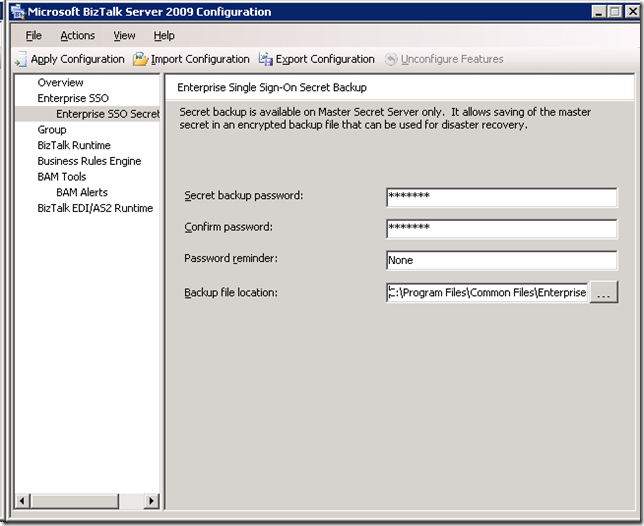Viewport: 644px width, 526px height.
Task: Click the Apply Configuration label
Action: [x=78, y=59]
